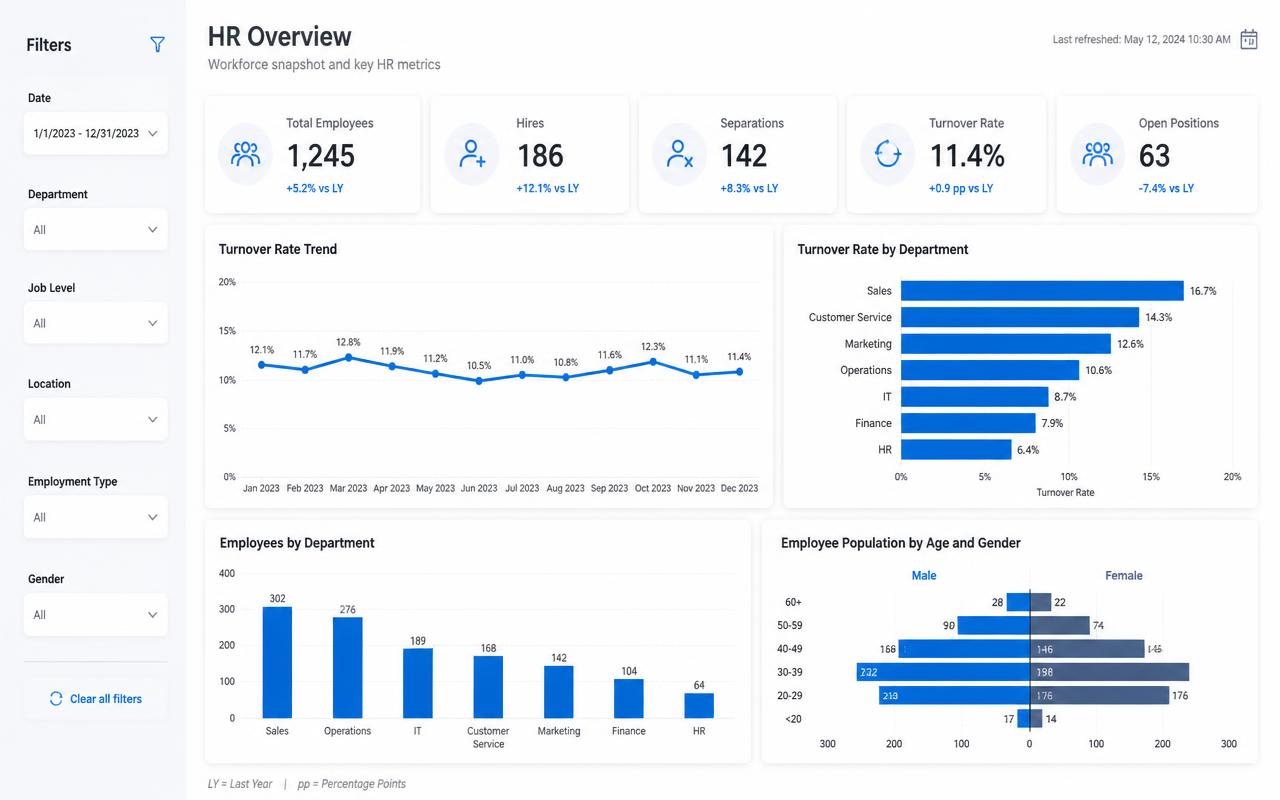The height and width of the screenshot is (800, 1280).
Task: Click the male 60+ age bar
Action: pos(1018,602)
